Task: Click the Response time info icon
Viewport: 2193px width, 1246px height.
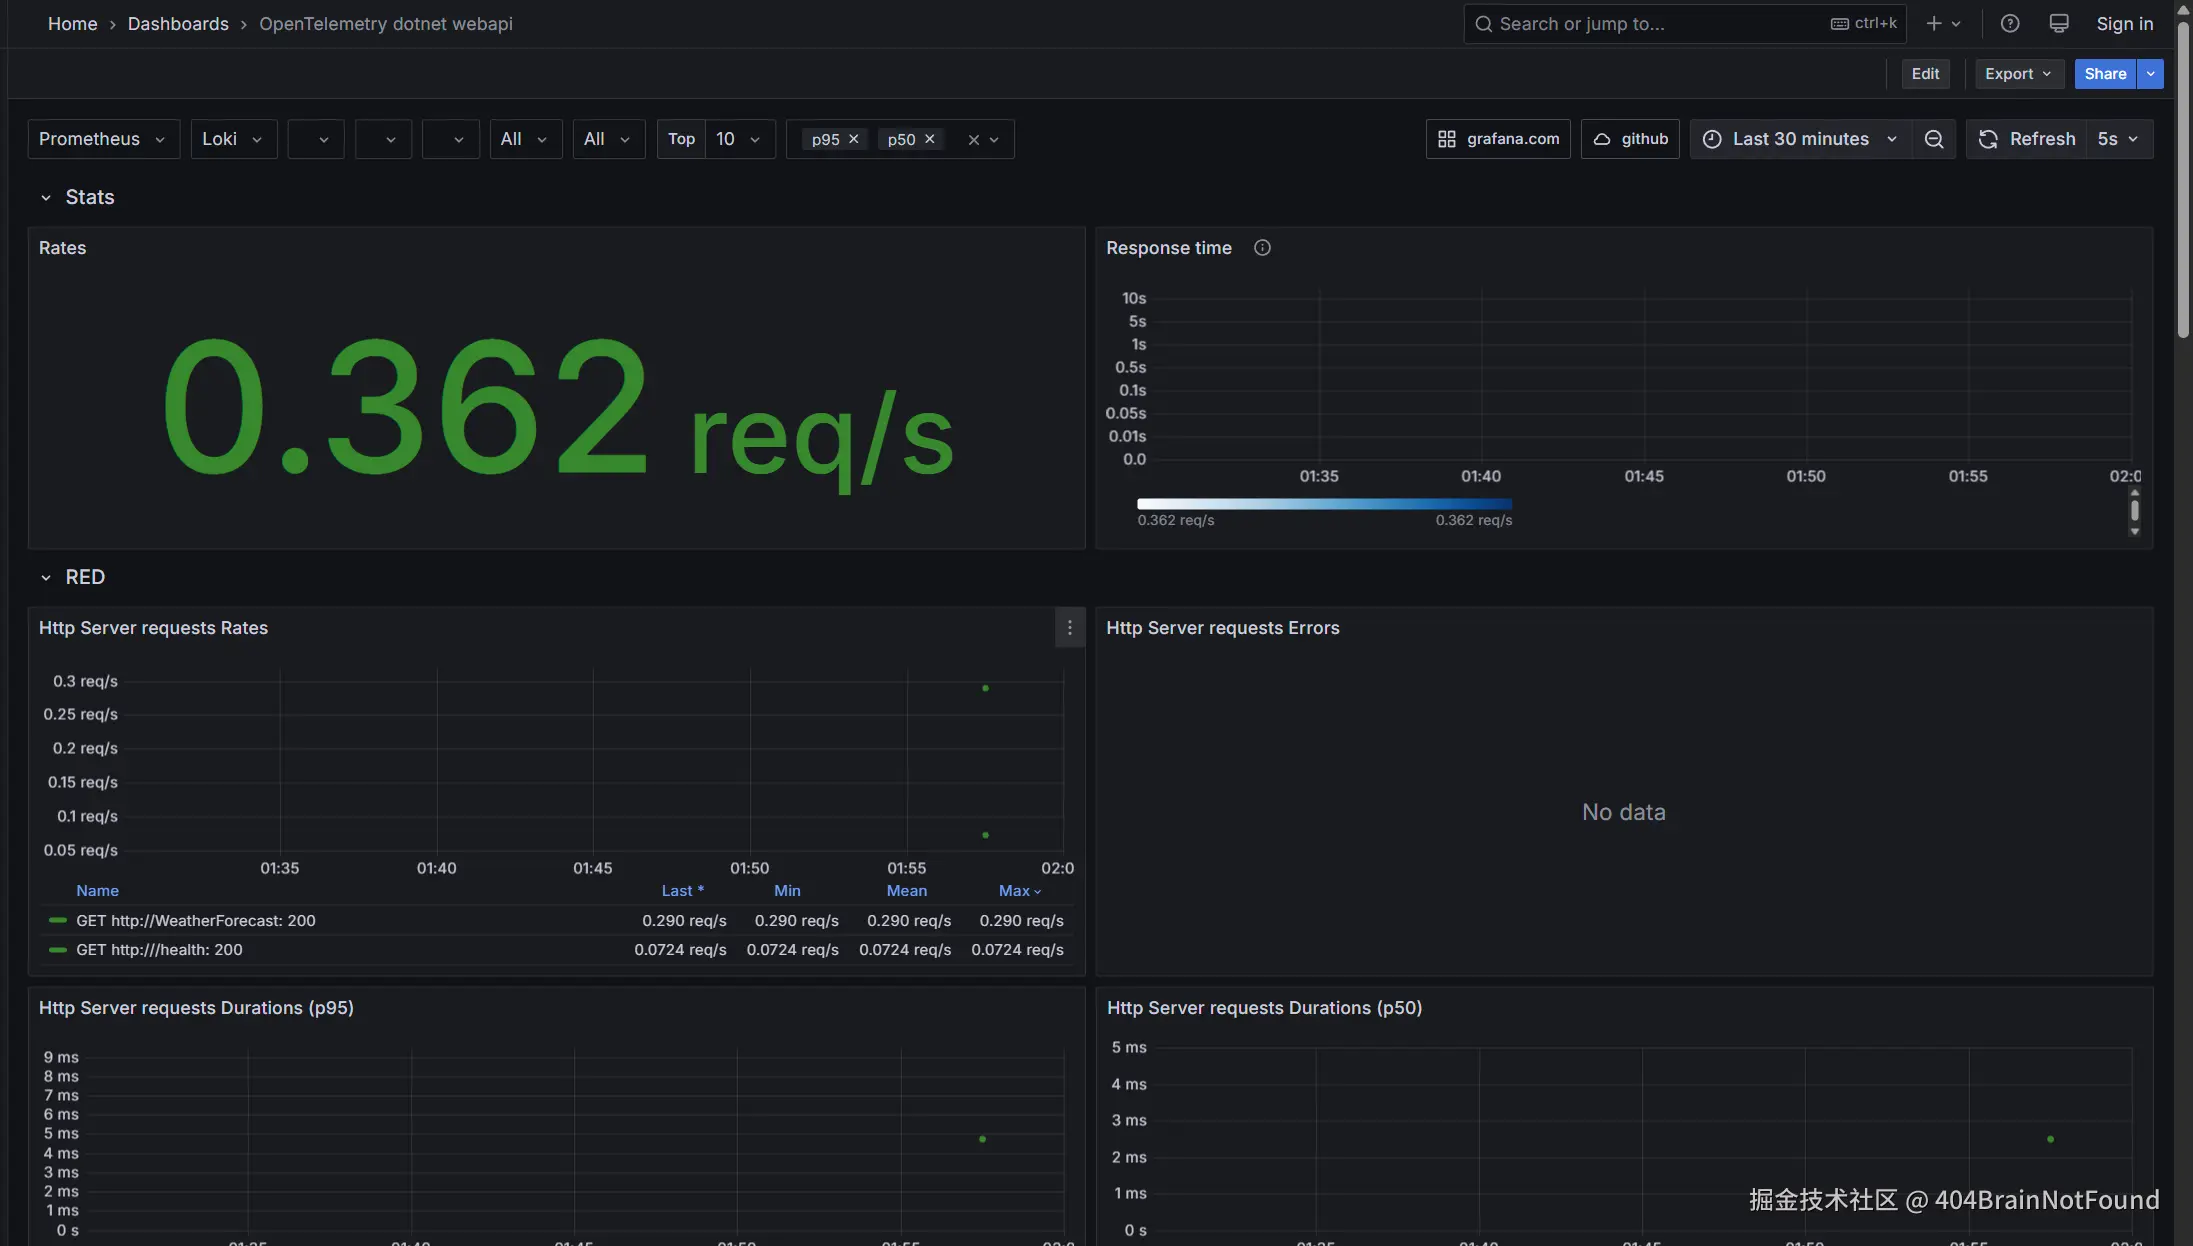Action: 1262,248
